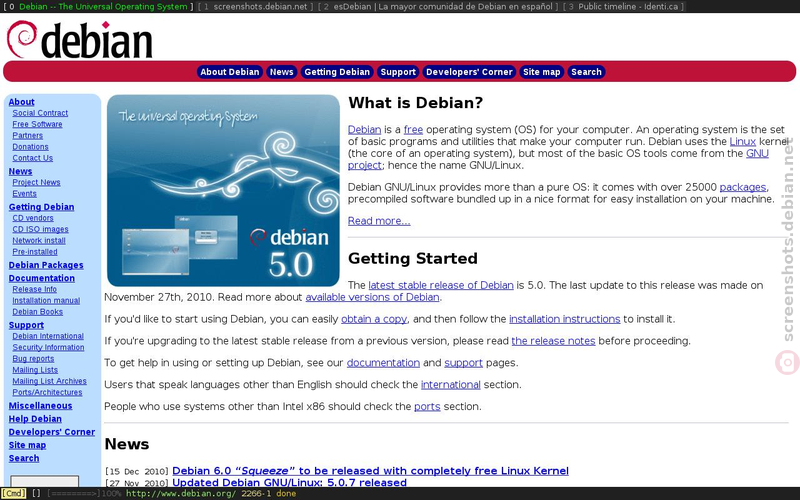Open the available versions of Debian link
The image size is (800, 500).
[372, 297]
